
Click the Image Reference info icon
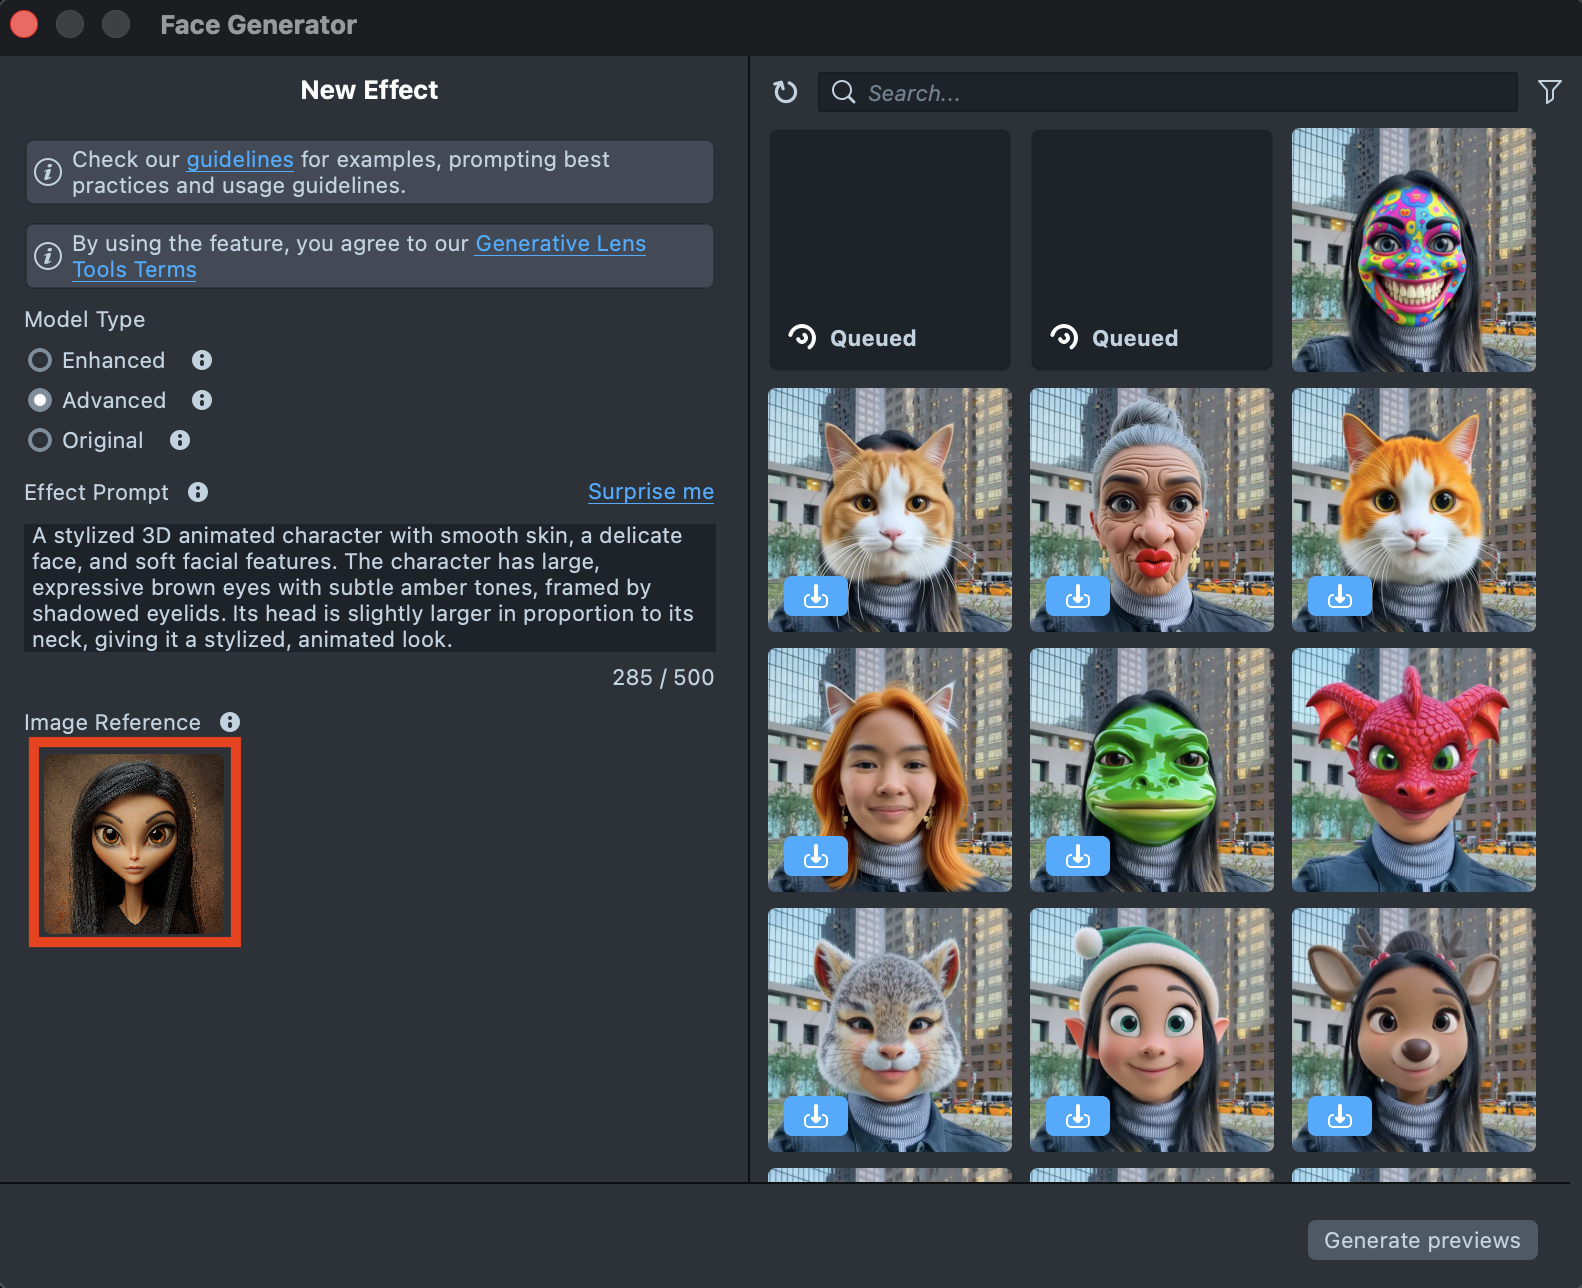tap(230, 722)
